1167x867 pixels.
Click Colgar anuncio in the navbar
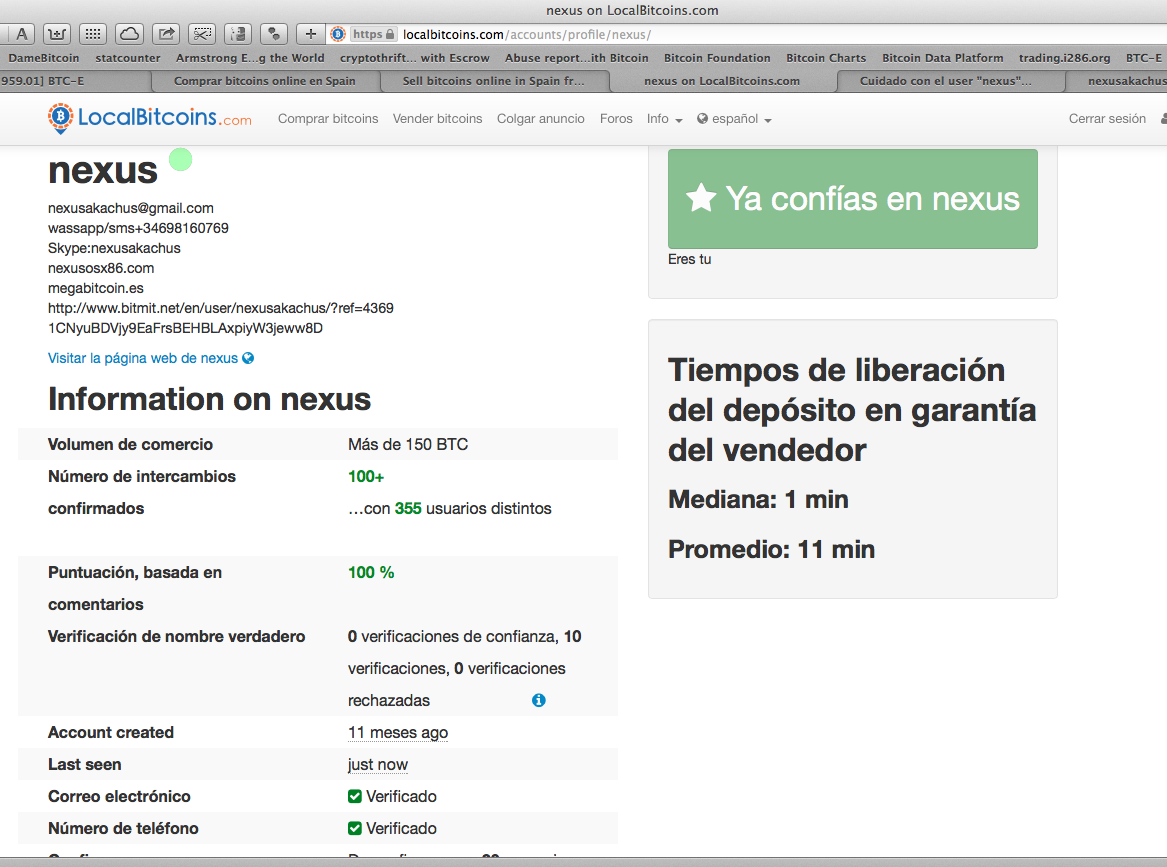pyautogui.click(x=541, y=119)
